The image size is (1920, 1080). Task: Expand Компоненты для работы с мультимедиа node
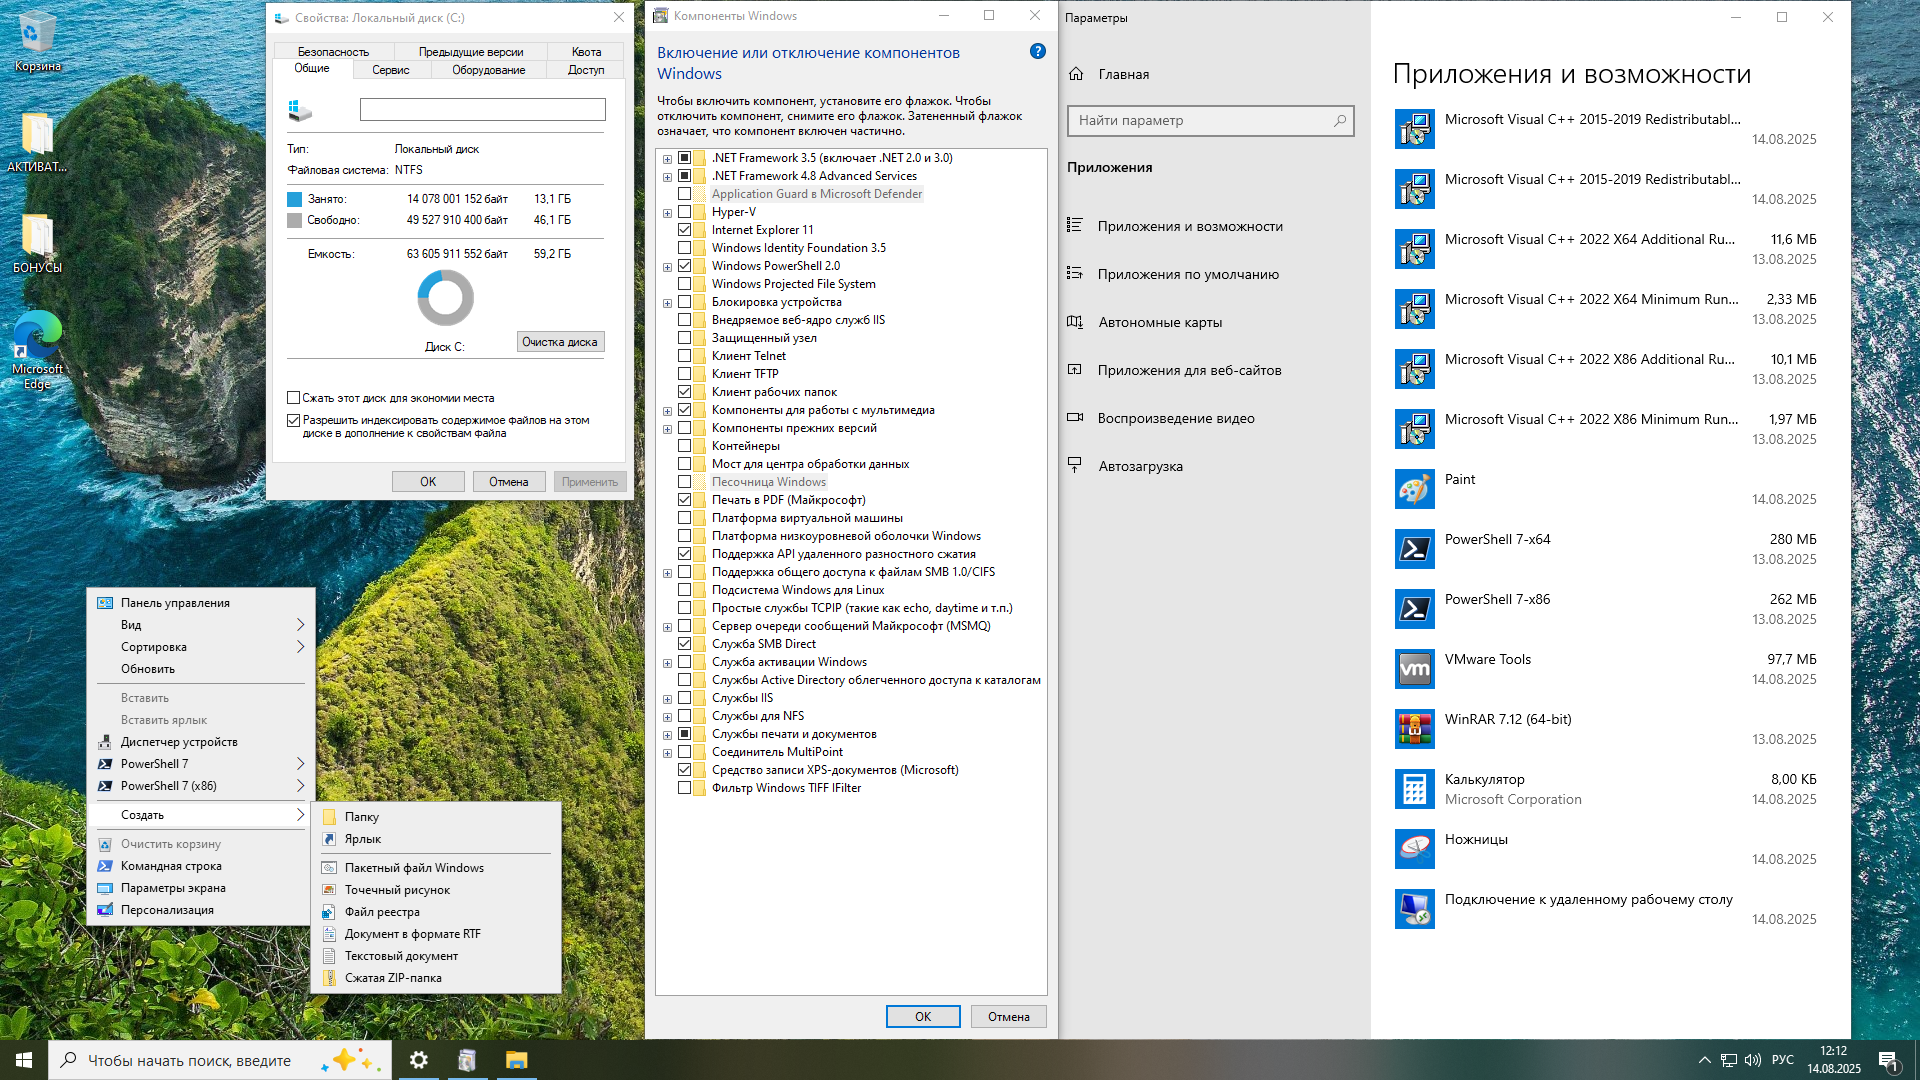point(667,410)
